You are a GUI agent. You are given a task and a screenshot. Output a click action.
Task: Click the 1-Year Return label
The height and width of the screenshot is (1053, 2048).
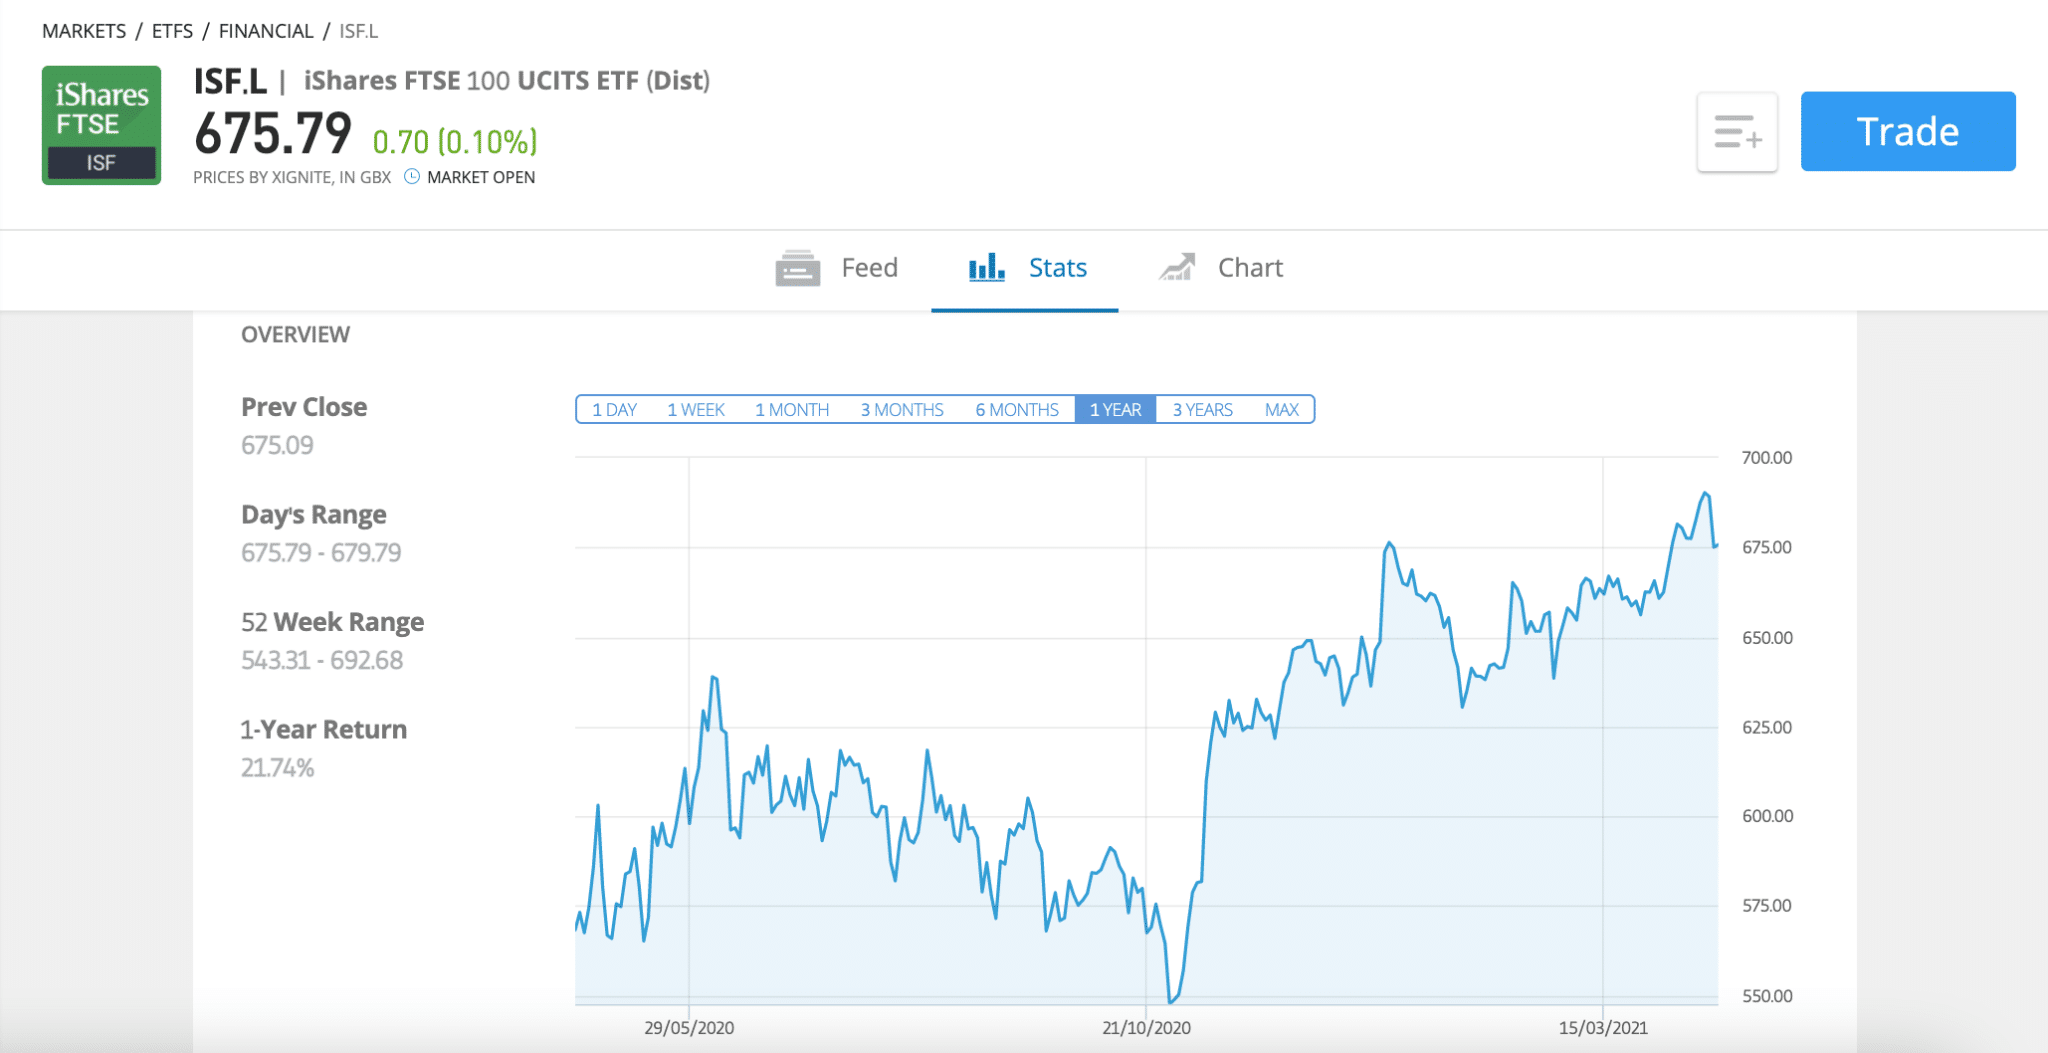click(x=324, y=730)
